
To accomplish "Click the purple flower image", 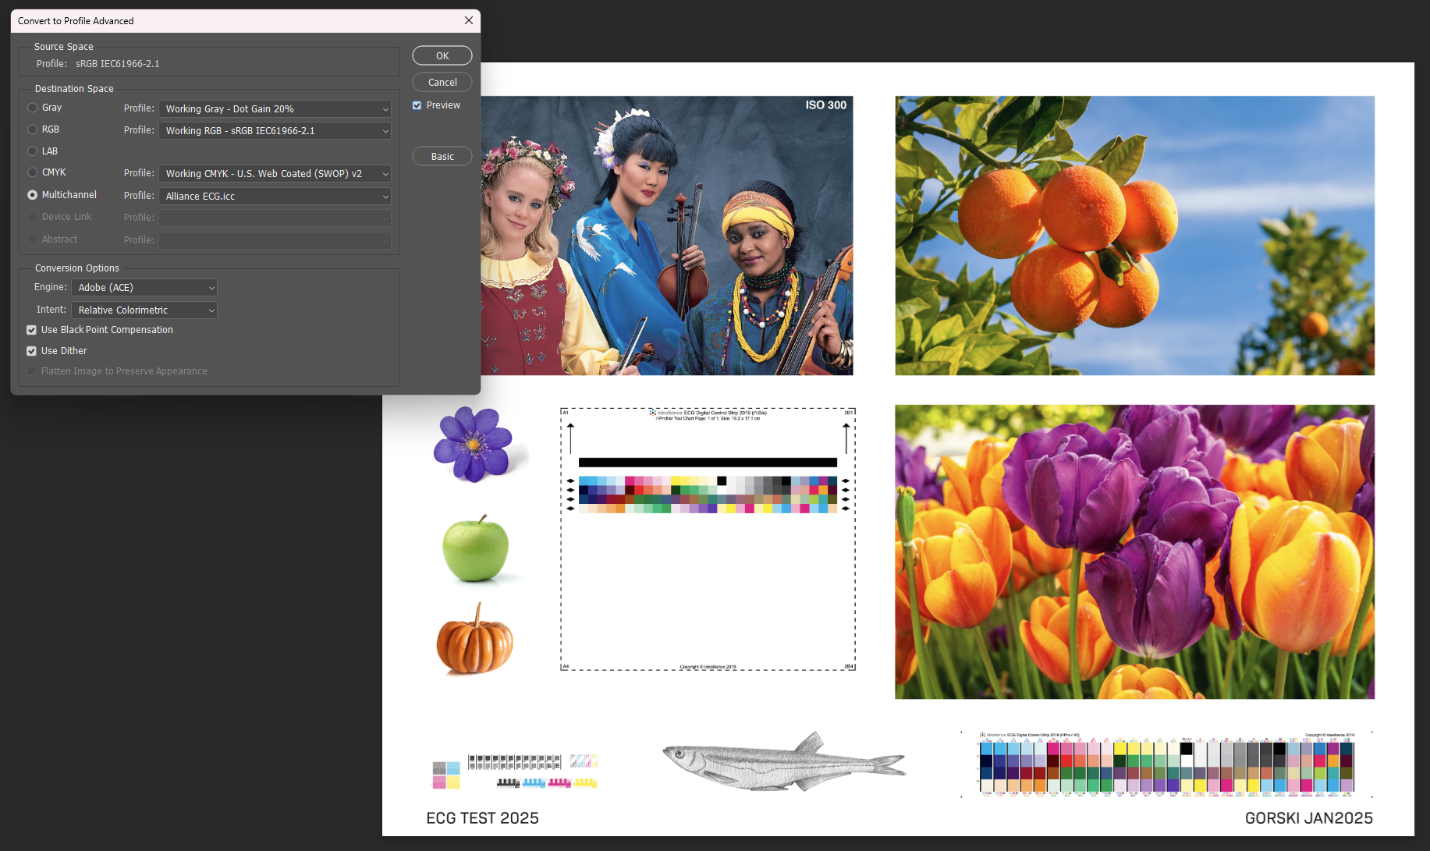I will click(472, 444).
